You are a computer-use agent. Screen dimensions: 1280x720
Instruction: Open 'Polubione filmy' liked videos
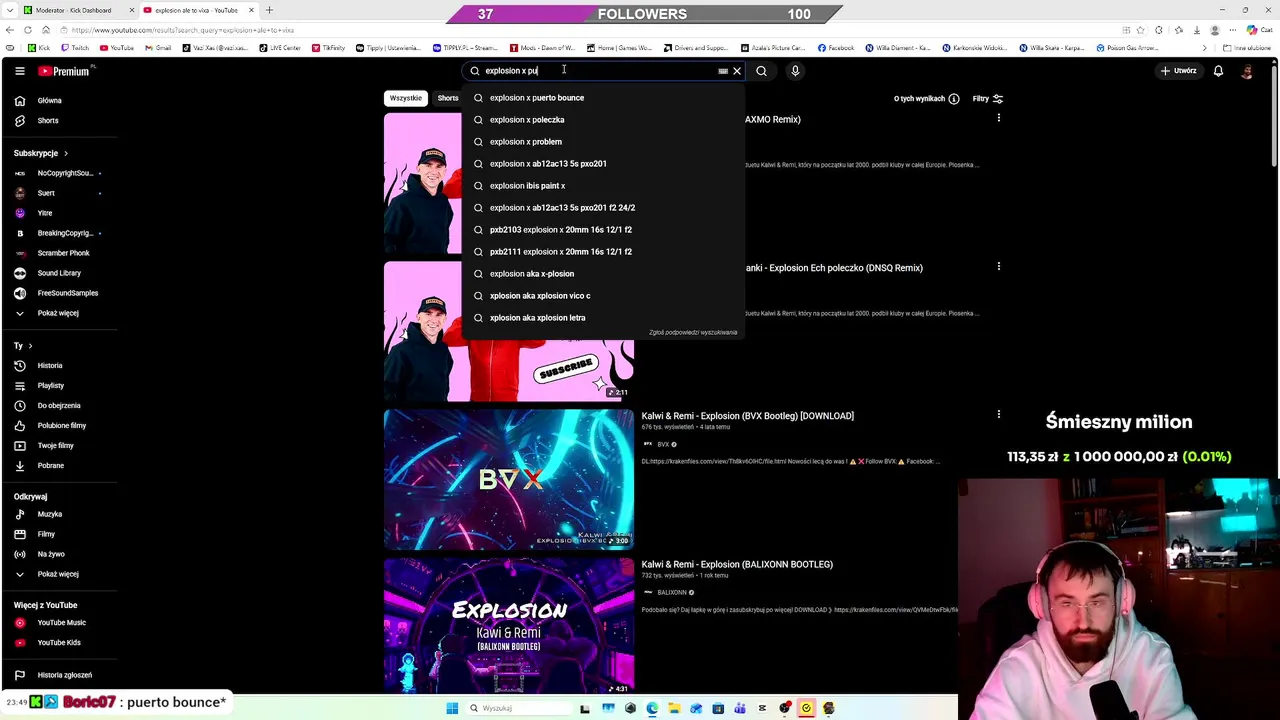(x=60, y=426)
